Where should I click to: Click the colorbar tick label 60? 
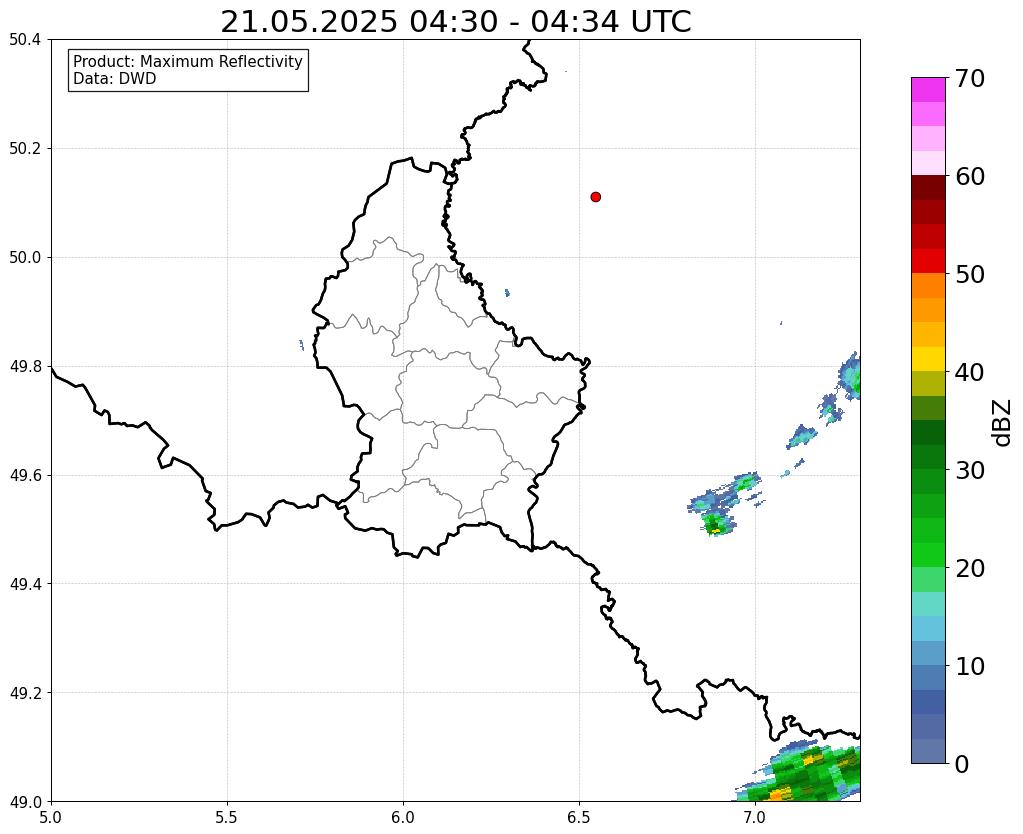pyautogui.click(x=970, y=176)
